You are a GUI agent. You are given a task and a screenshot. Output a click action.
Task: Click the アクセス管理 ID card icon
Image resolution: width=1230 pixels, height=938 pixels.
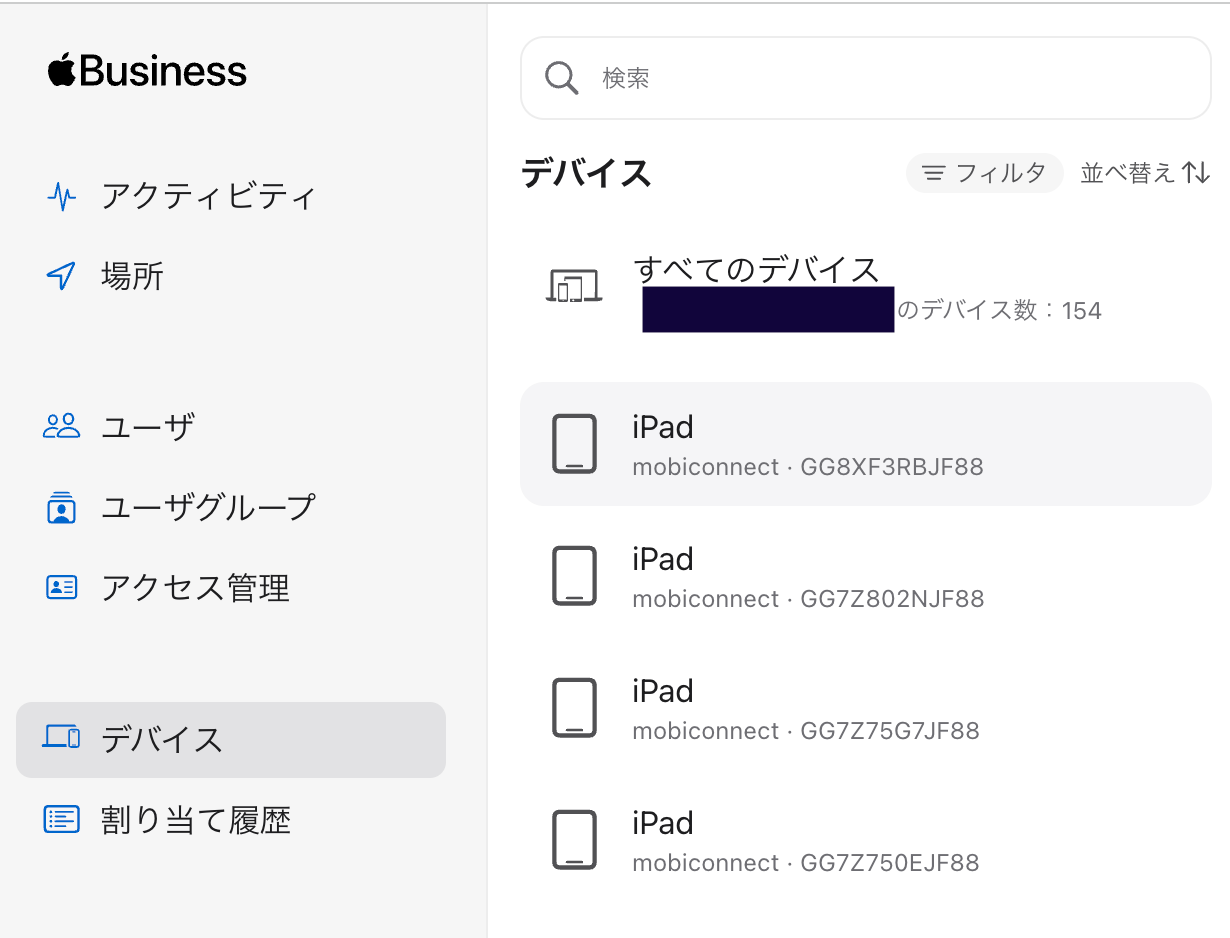tap(62, 587)
